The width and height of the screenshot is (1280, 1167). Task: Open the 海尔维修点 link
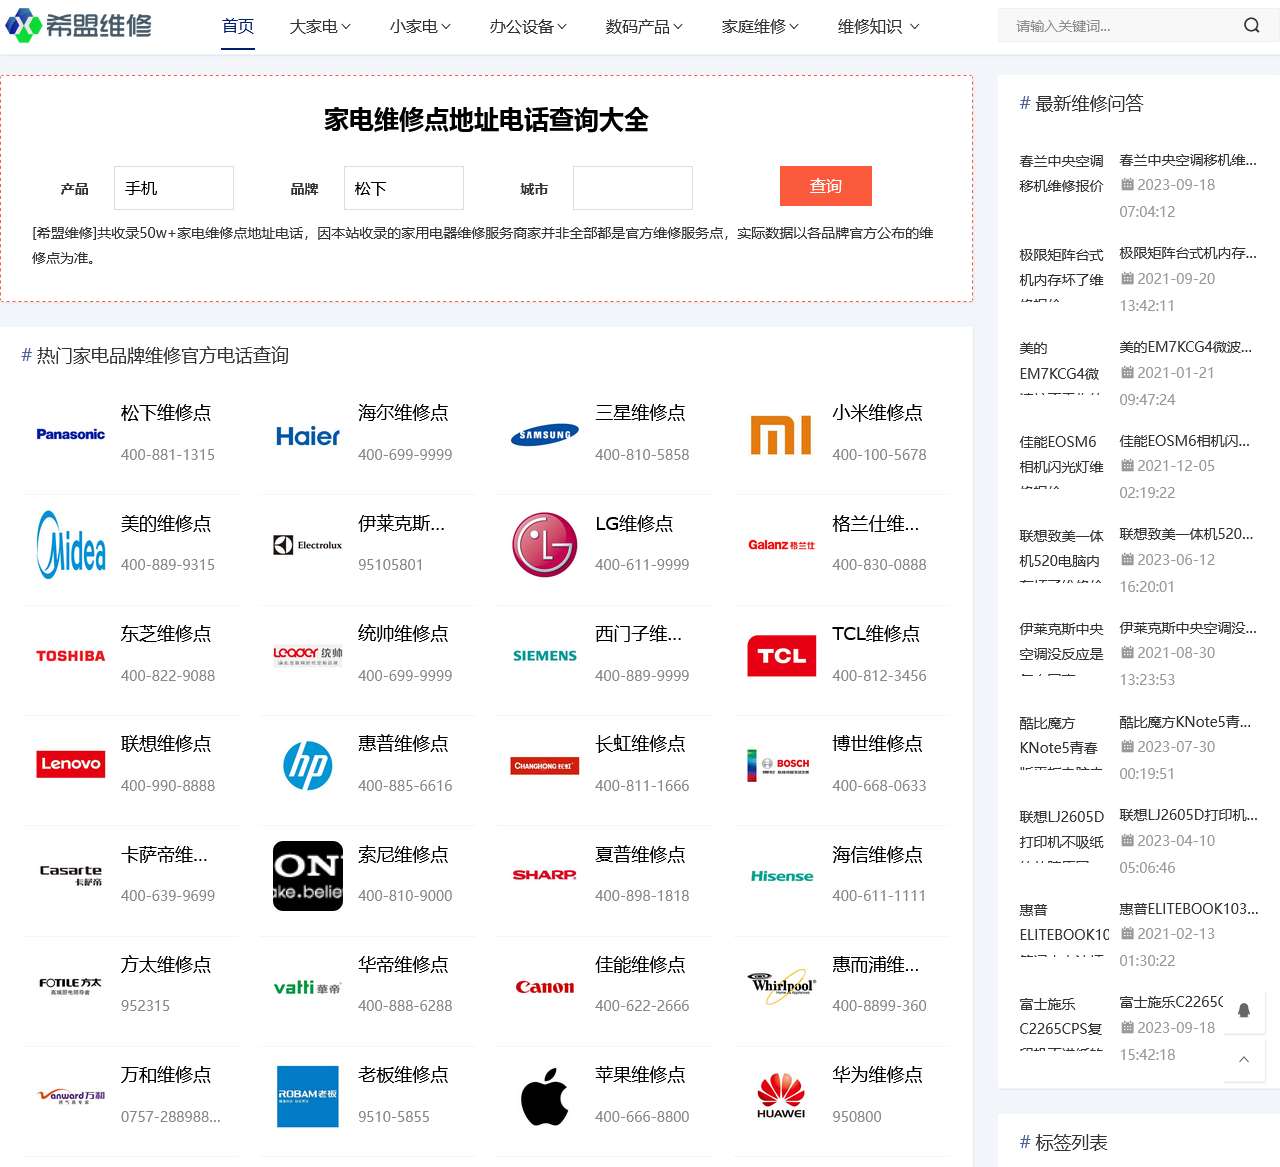point(404,412)
